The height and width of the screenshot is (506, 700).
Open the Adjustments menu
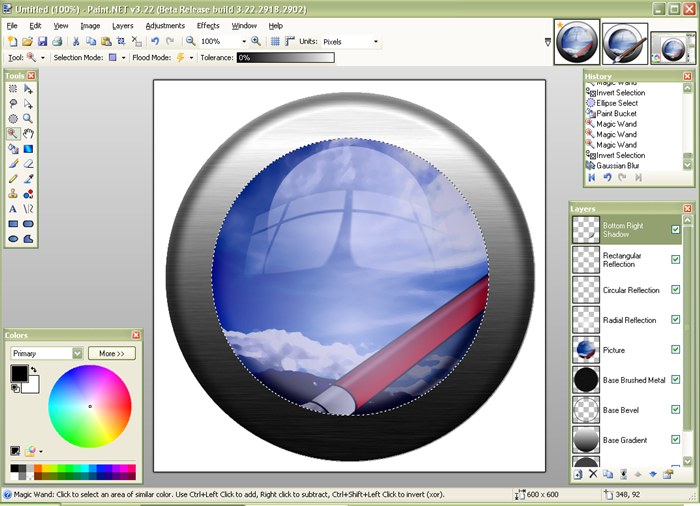pos(165,26)
